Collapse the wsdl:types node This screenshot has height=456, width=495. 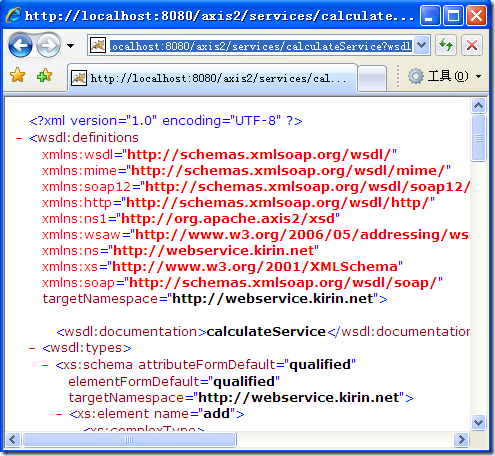click(32, 349)
